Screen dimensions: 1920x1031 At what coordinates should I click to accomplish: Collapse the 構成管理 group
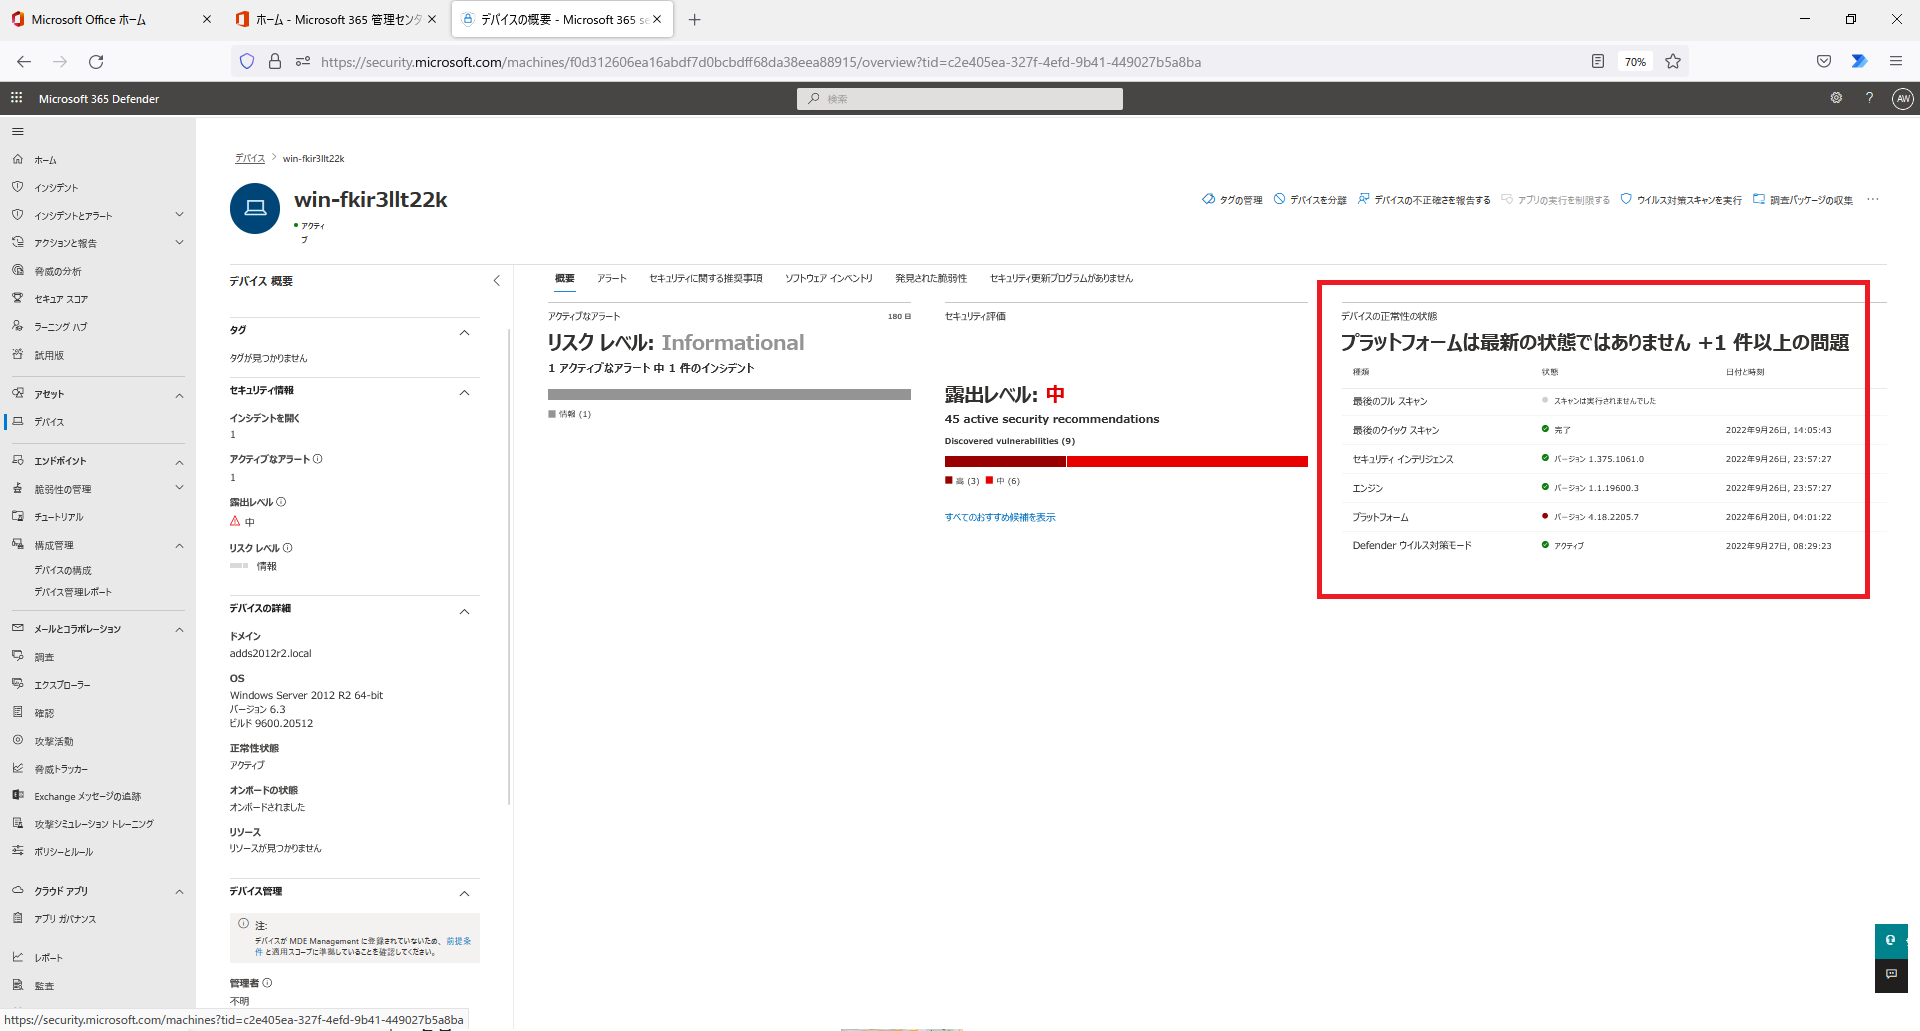pyautogui.click(x=180, y=546)
